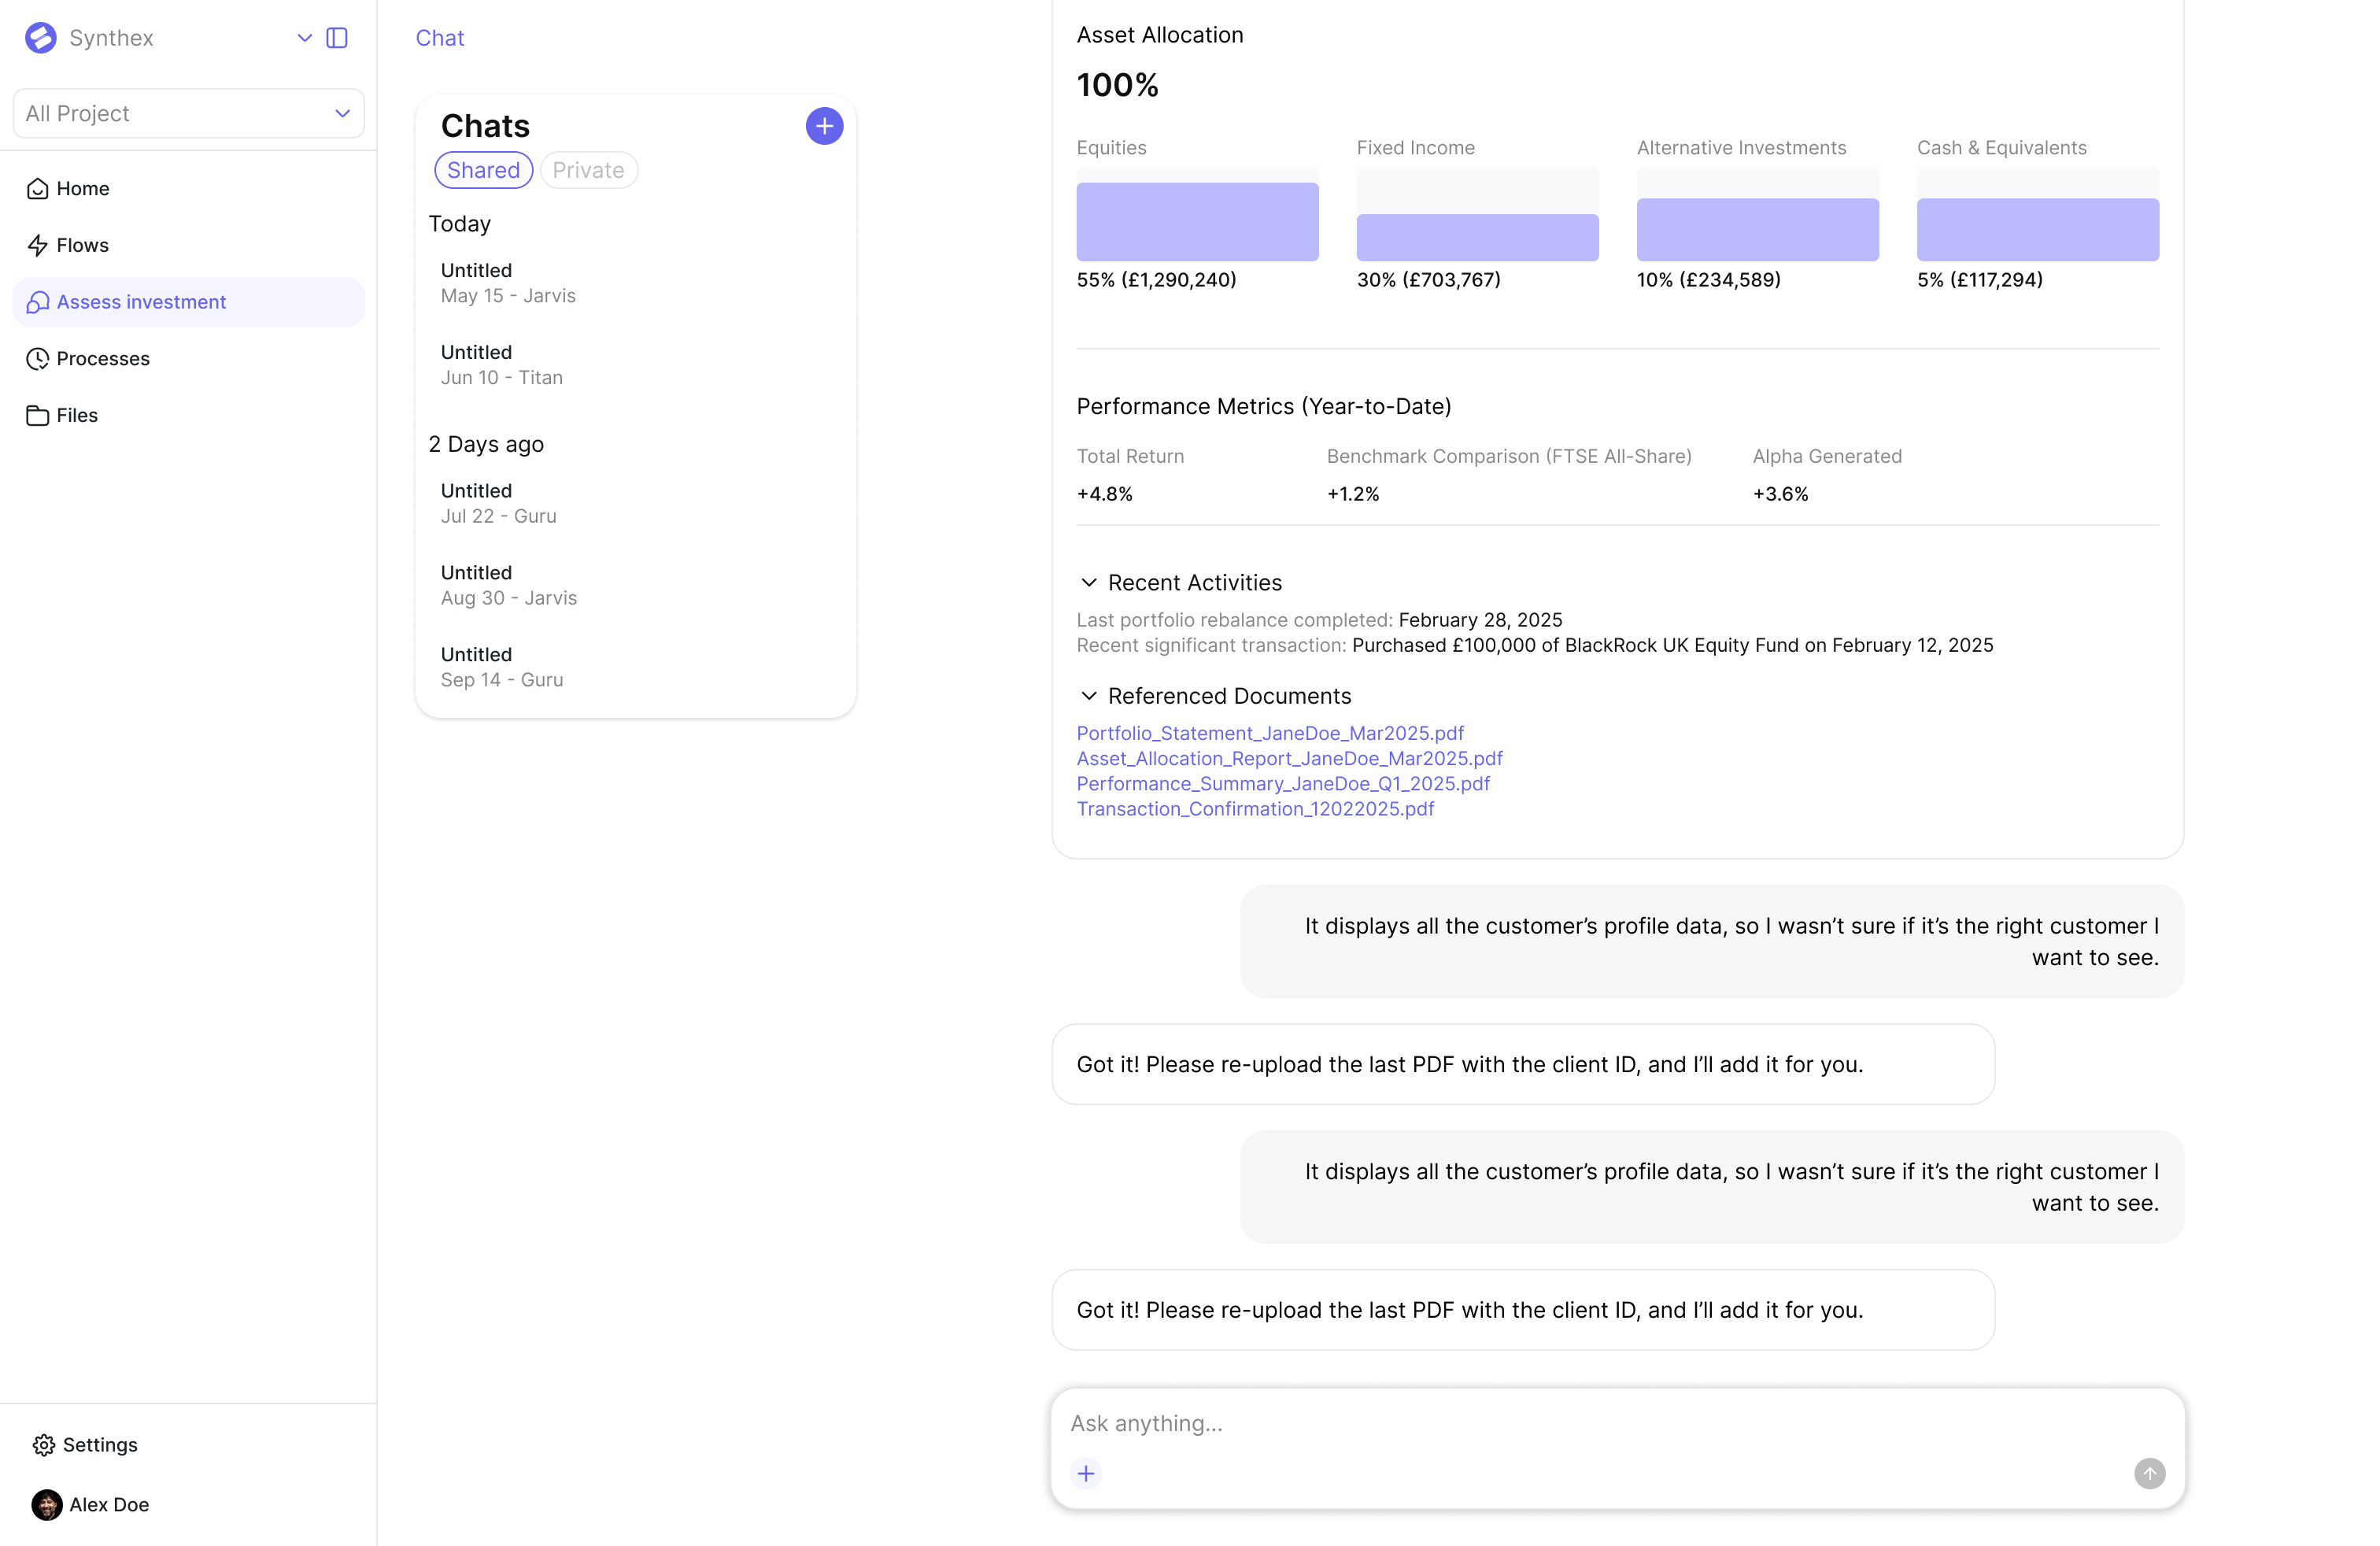Collapse the sidebar with the panel icon
This screenshot has height=1546, width=2380.
tap(337, 38)
